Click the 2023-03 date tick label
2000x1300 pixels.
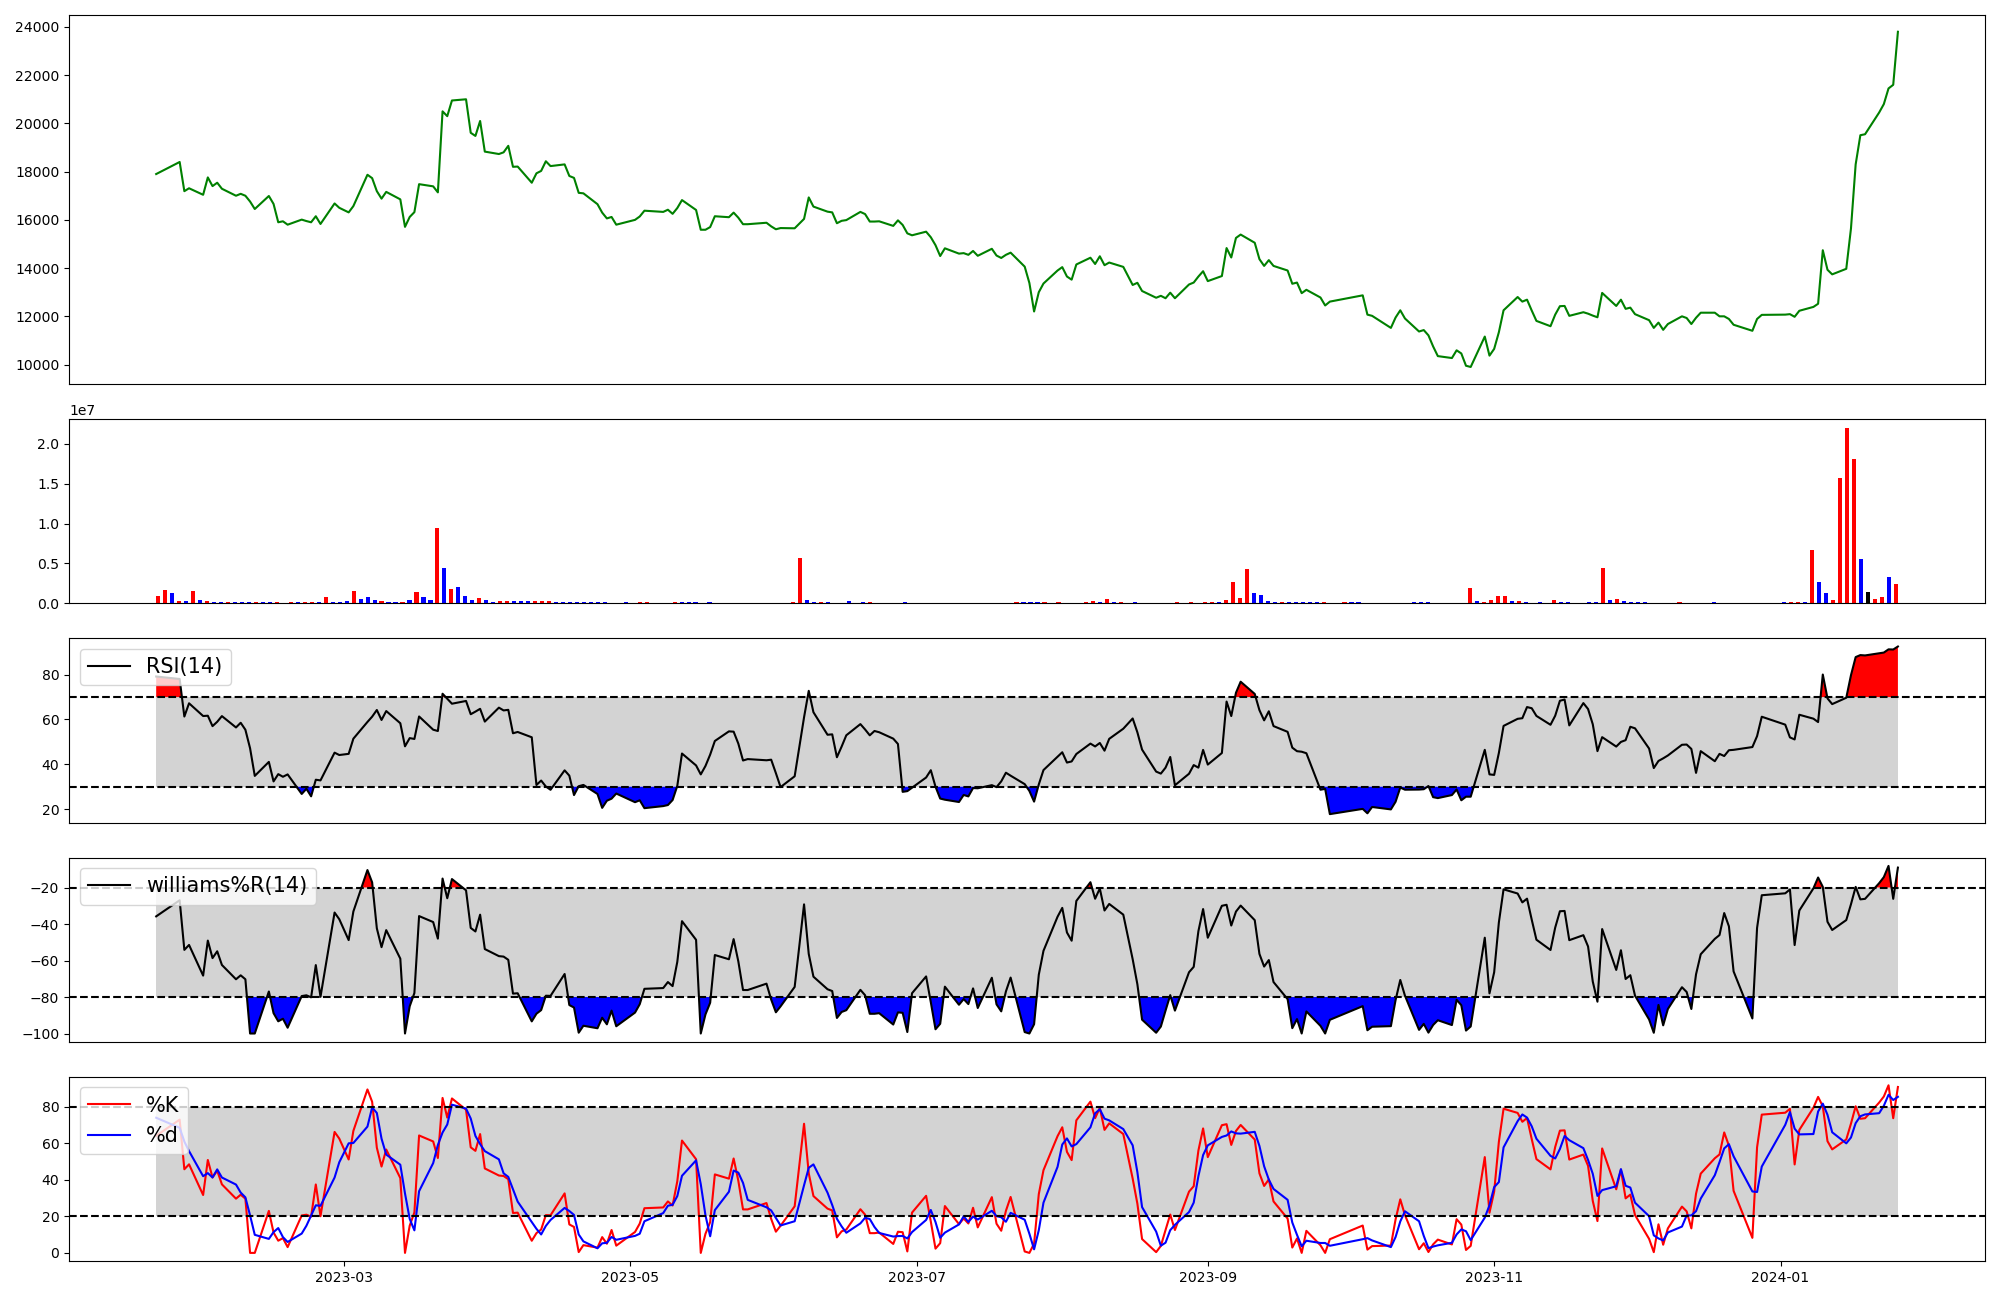[343, 1277]
